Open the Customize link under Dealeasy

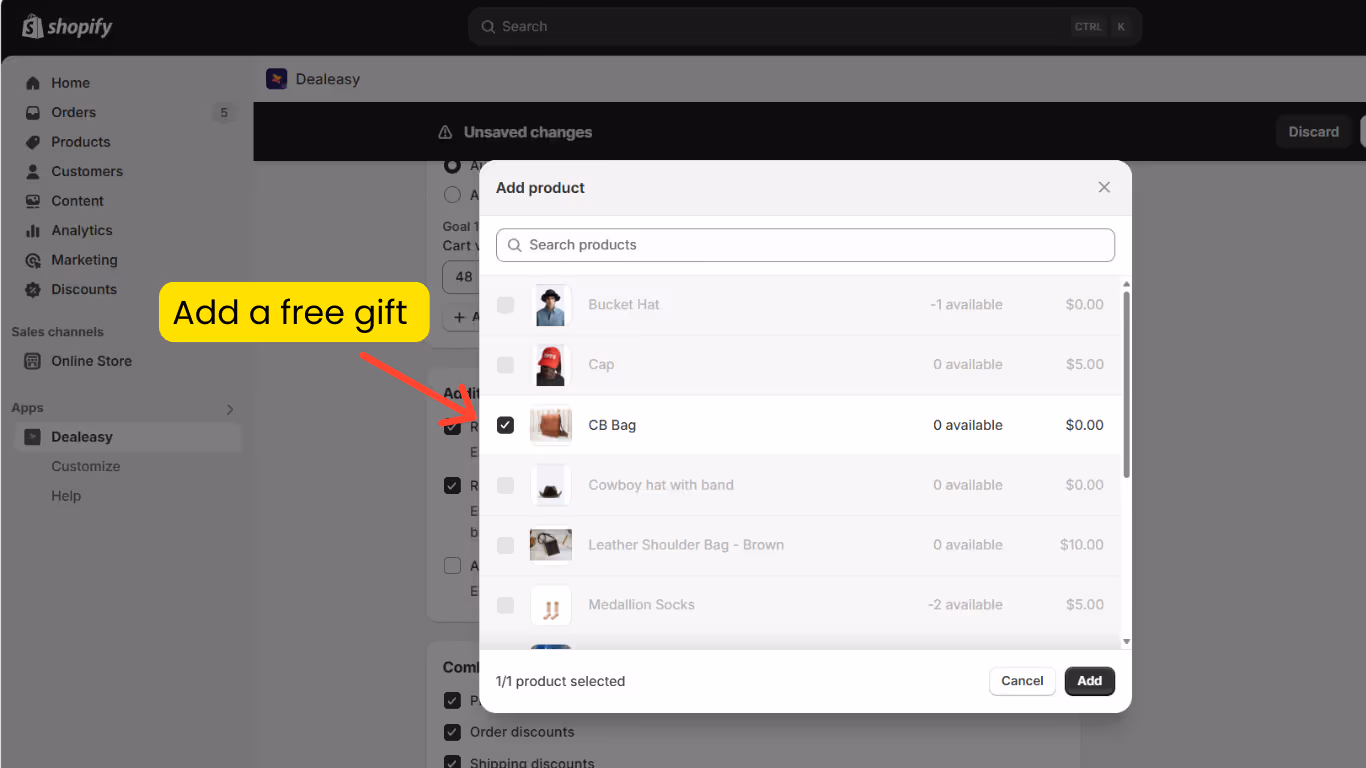pyautogui.click(x=86, y=467)
